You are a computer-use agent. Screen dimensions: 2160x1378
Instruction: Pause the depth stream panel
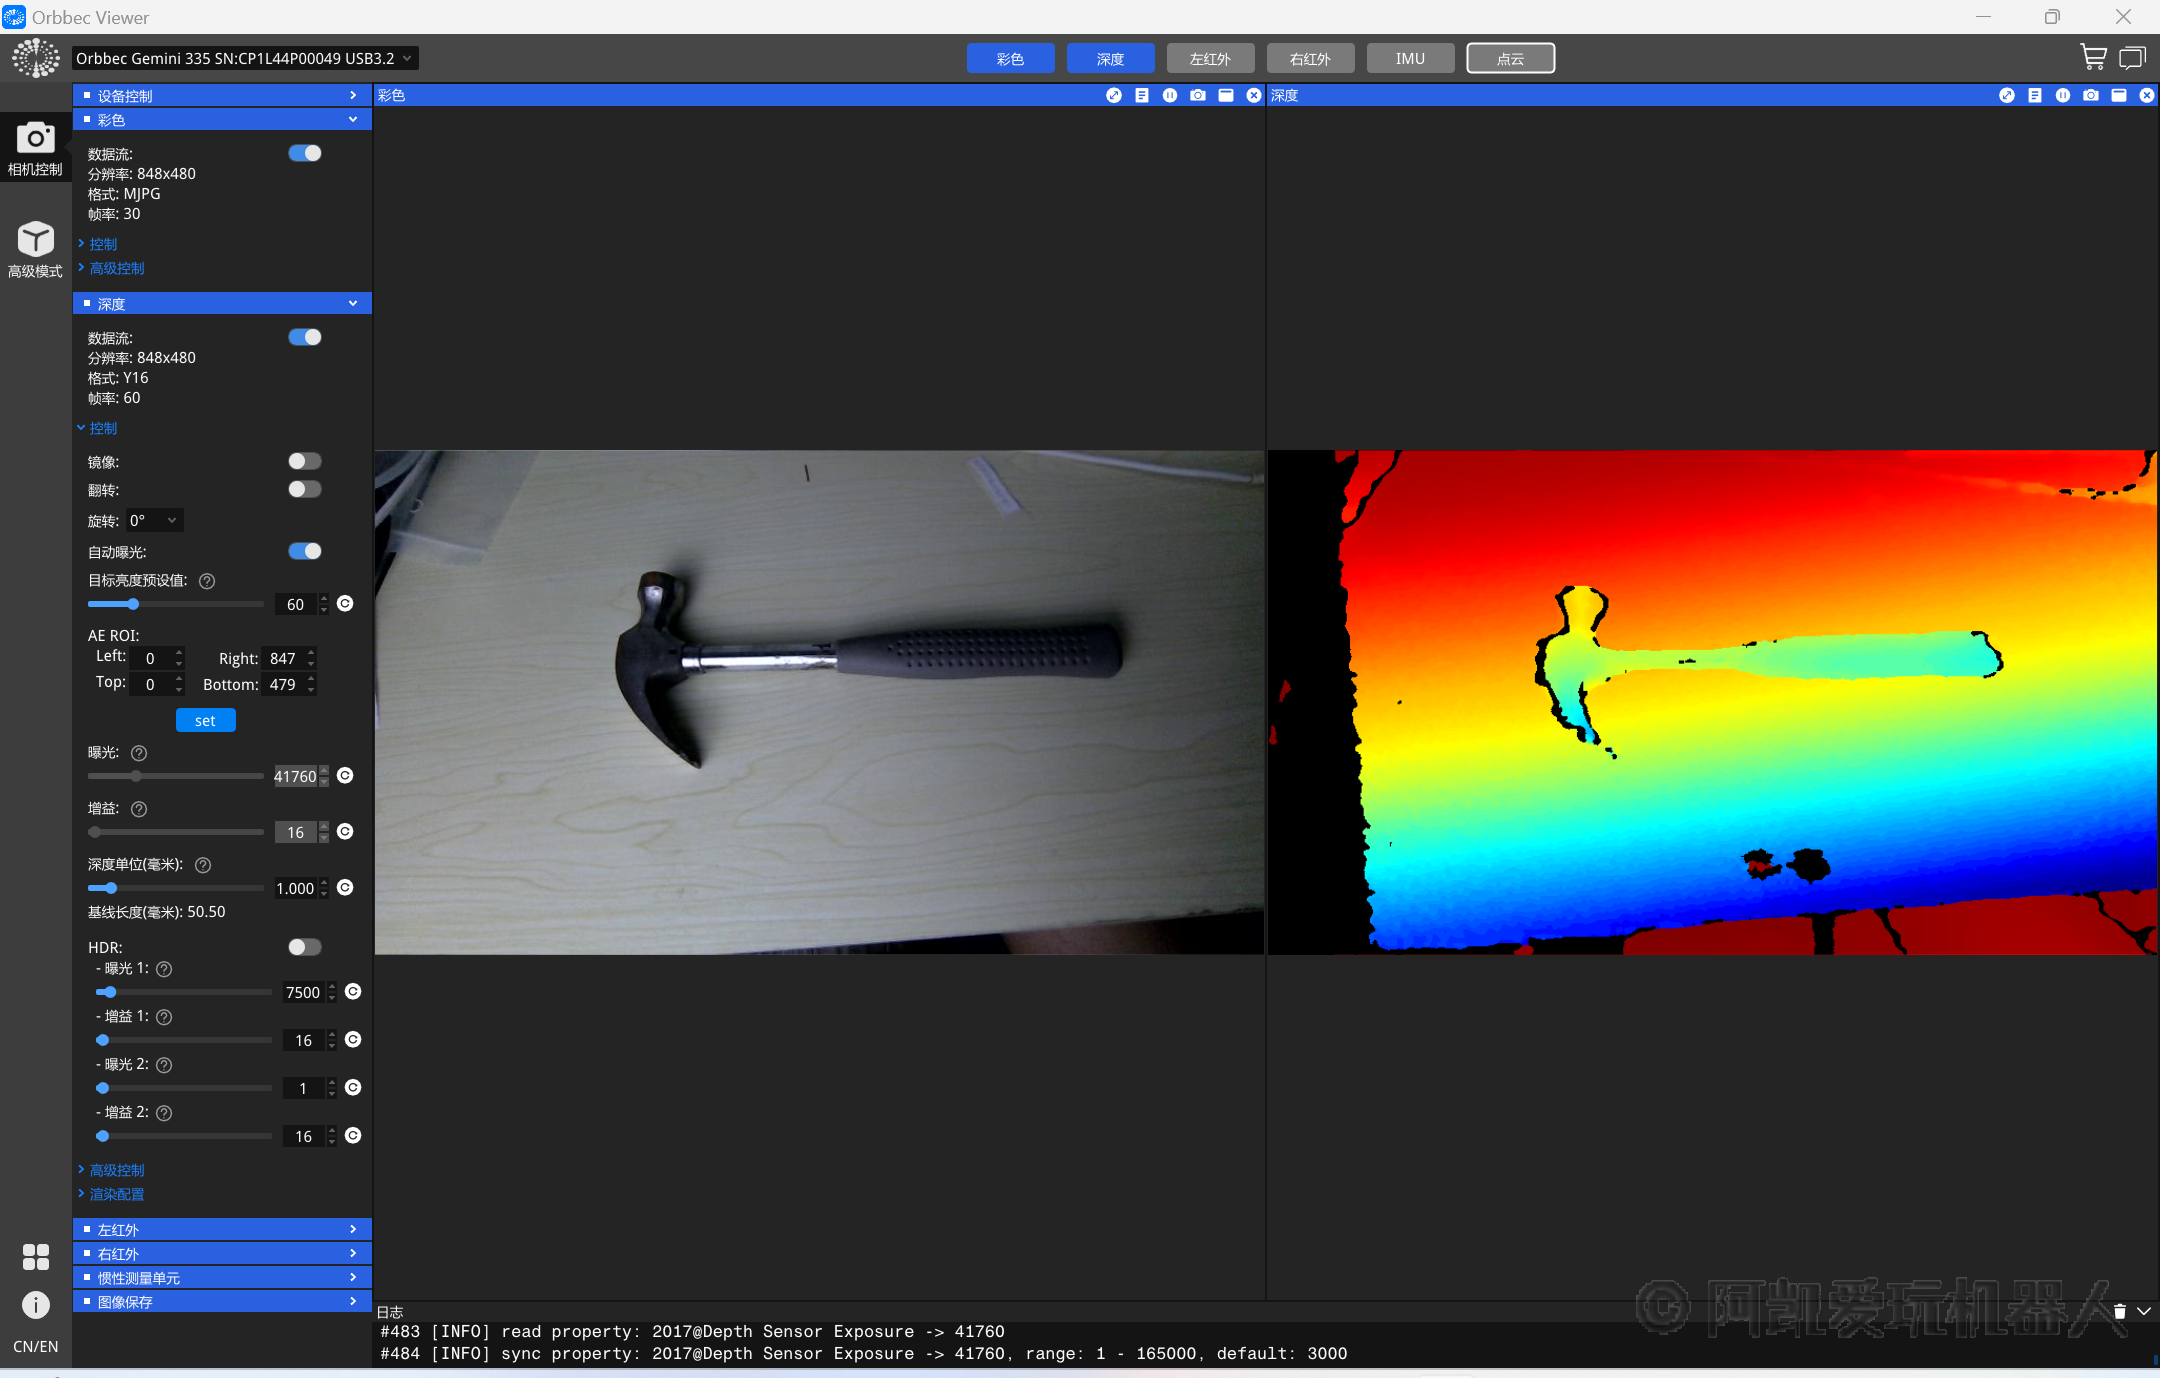pos(2062,95)
